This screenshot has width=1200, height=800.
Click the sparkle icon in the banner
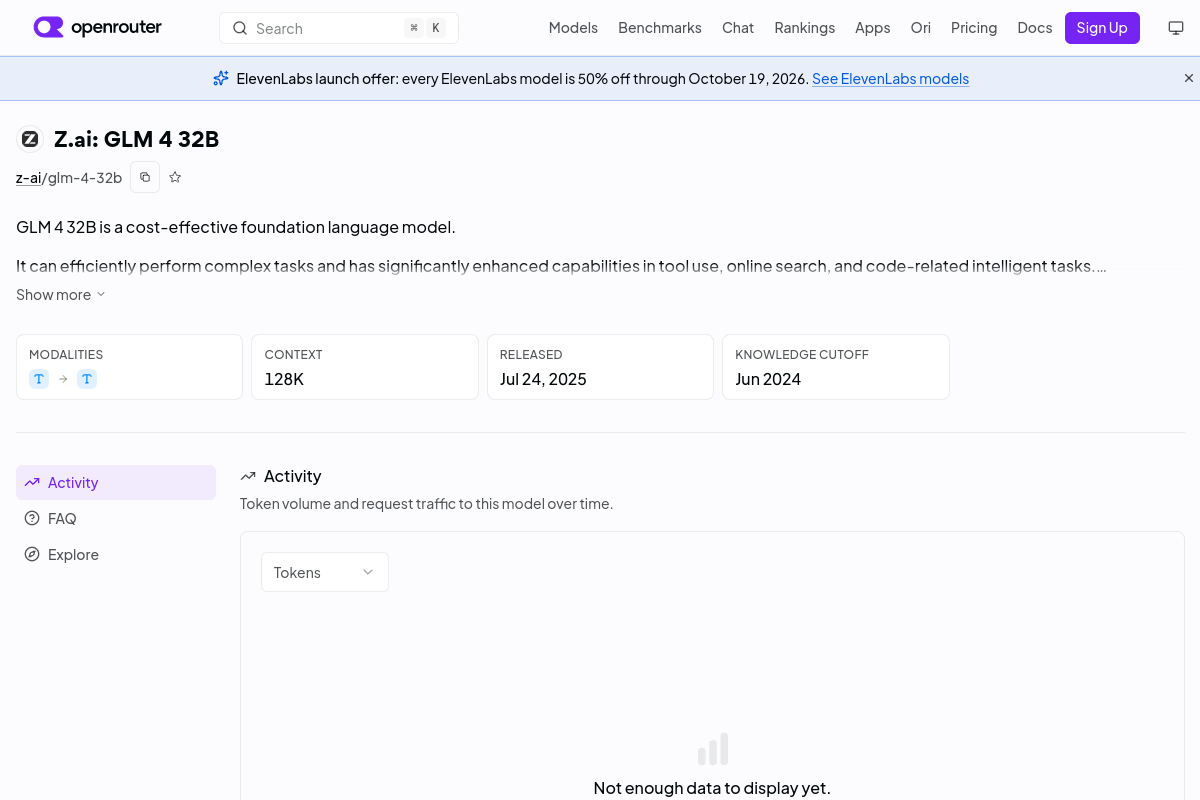tap(221, 78)
